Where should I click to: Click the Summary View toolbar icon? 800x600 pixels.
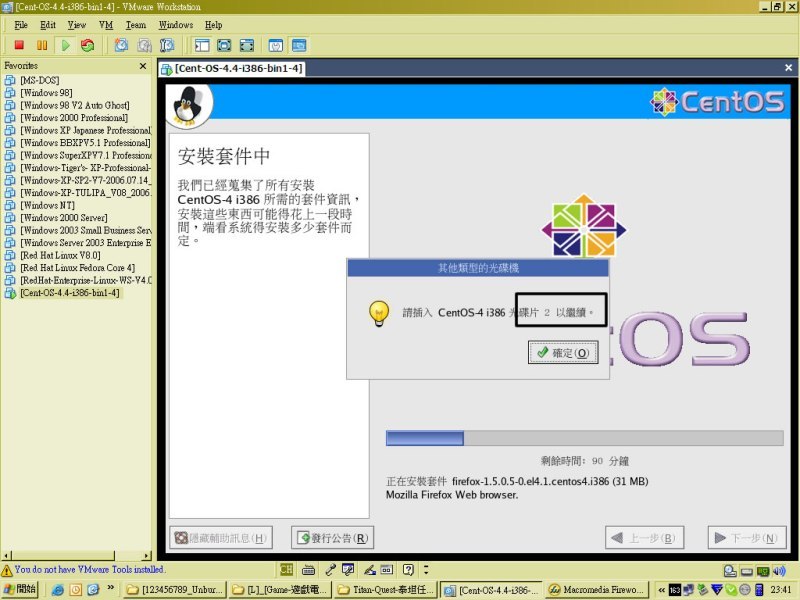tap(276, 45)
